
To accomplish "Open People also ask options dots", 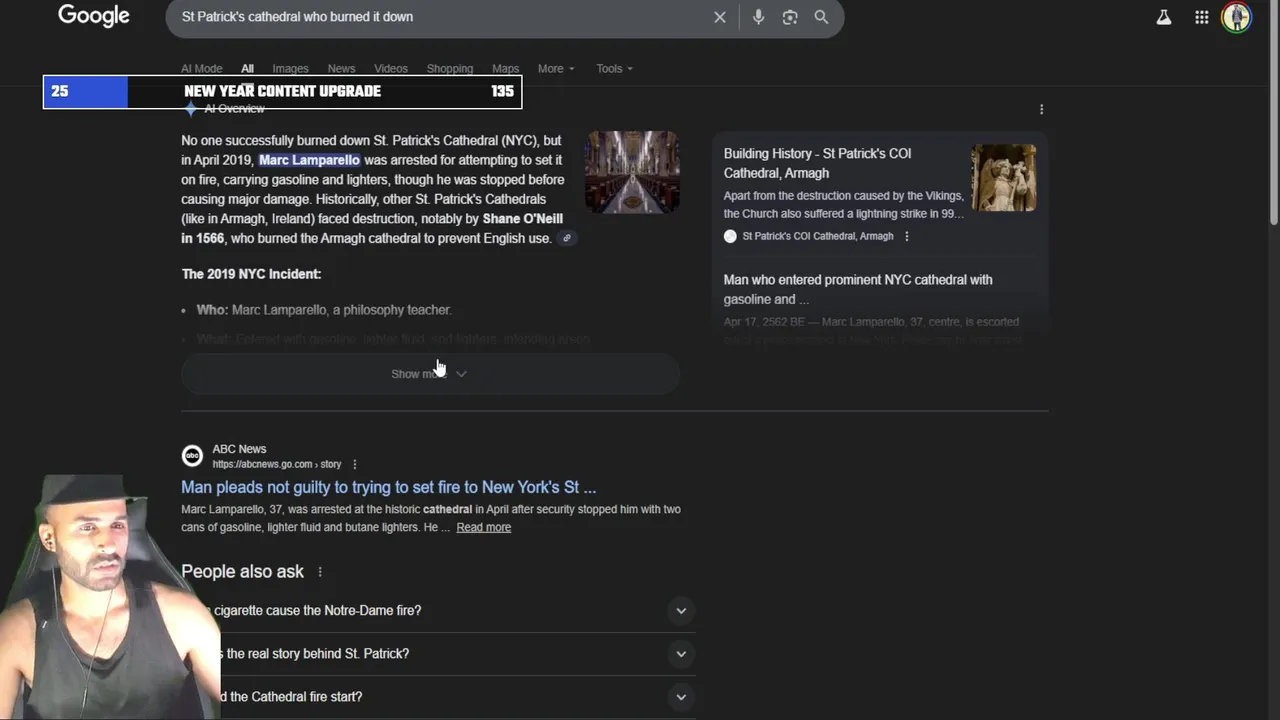I will pyautogui.click(x=320, y=572).
